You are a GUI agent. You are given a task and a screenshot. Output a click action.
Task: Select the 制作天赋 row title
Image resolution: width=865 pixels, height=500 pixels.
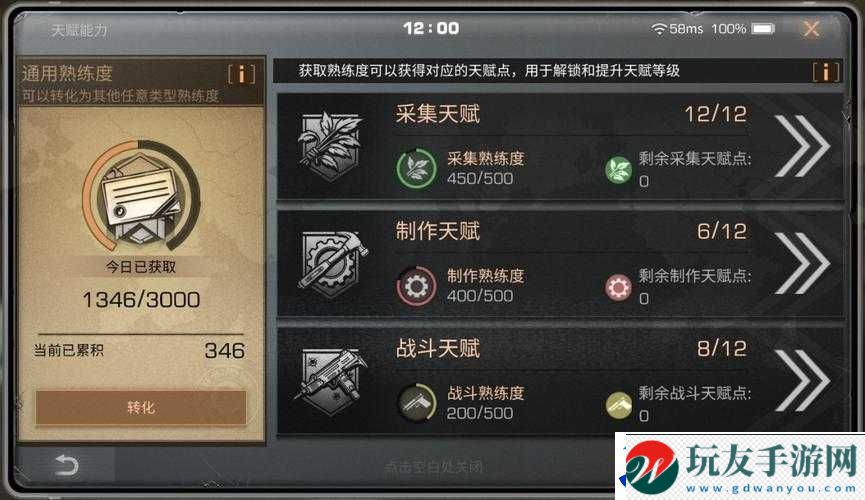click(x=437, y=231)
